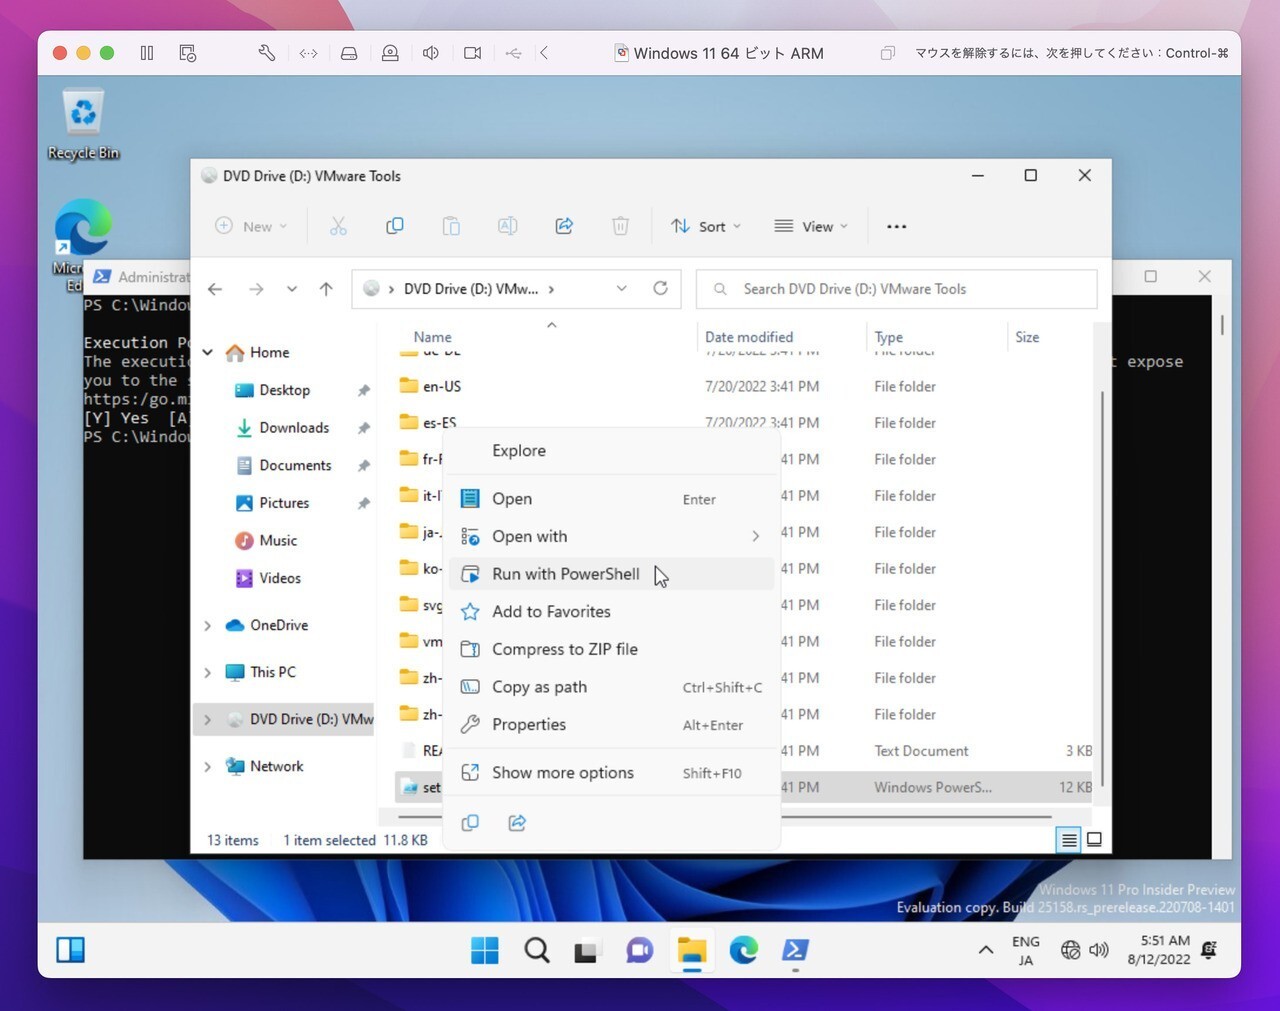The width and height of the screenshot is (1280, 1011).
Task: Open Microsoft Edge from the taskbar
Action: [743, 950]
